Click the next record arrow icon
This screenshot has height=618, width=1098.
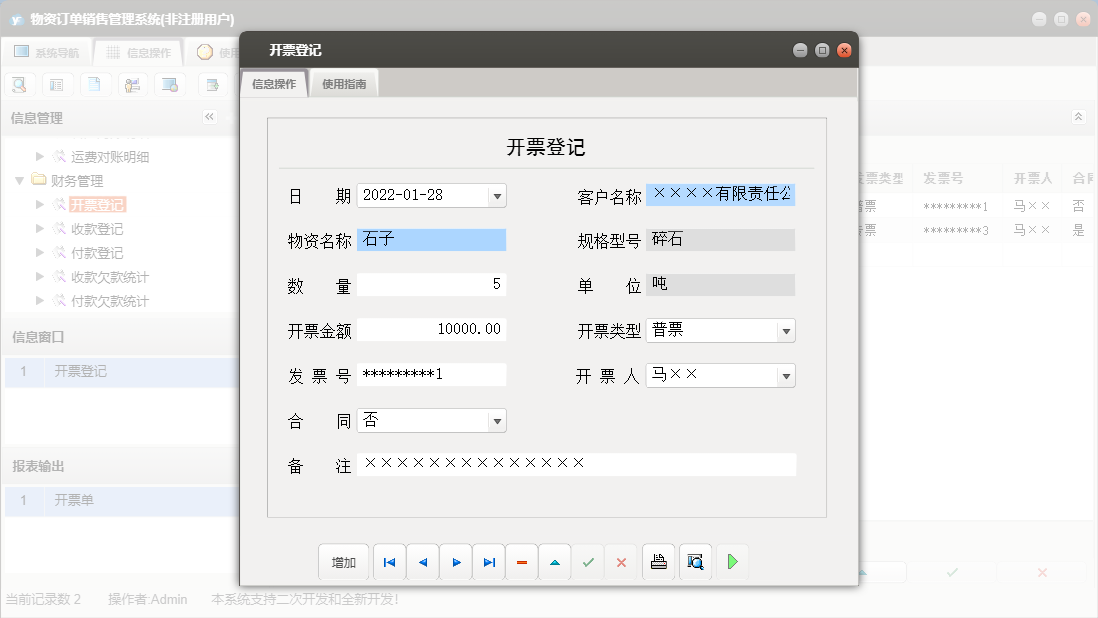click(455, 561)
